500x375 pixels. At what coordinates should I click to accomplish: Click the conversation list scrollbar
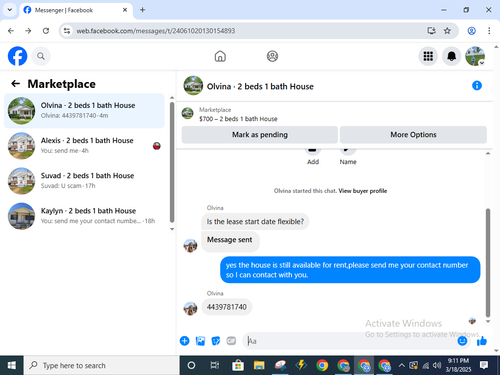click(x=172, y=163)
